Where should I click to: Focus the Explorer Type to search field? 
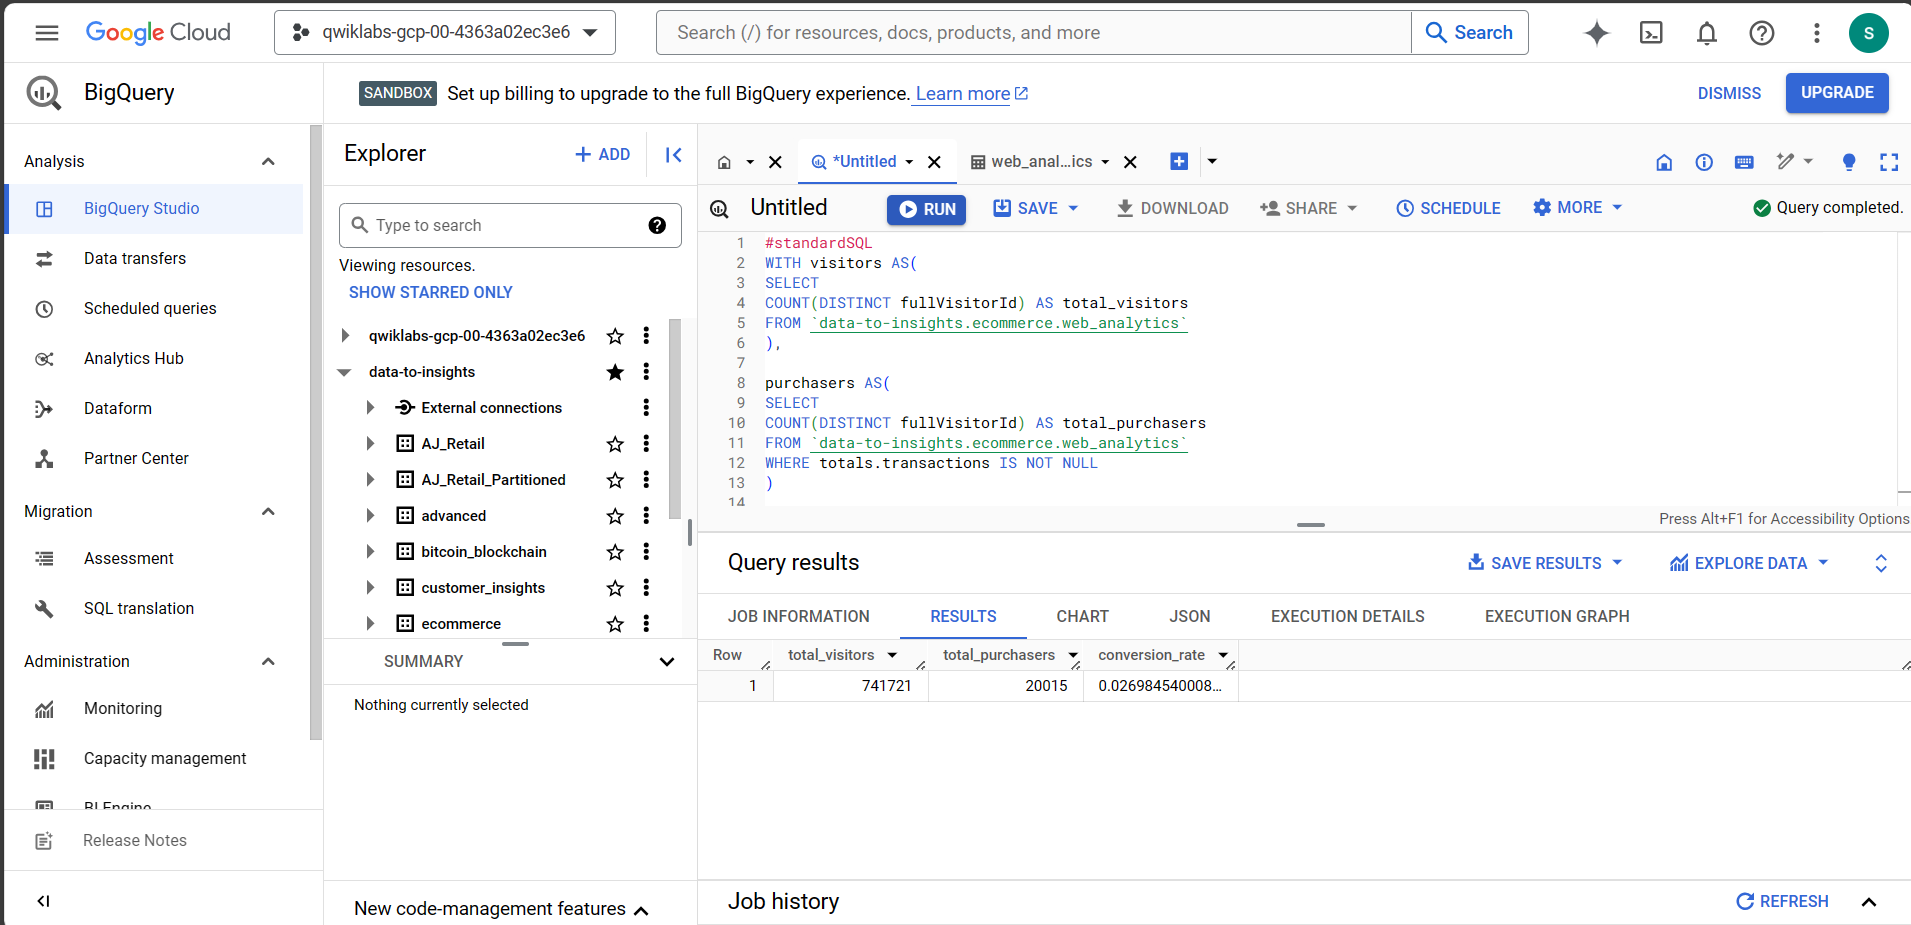point(510,226)
